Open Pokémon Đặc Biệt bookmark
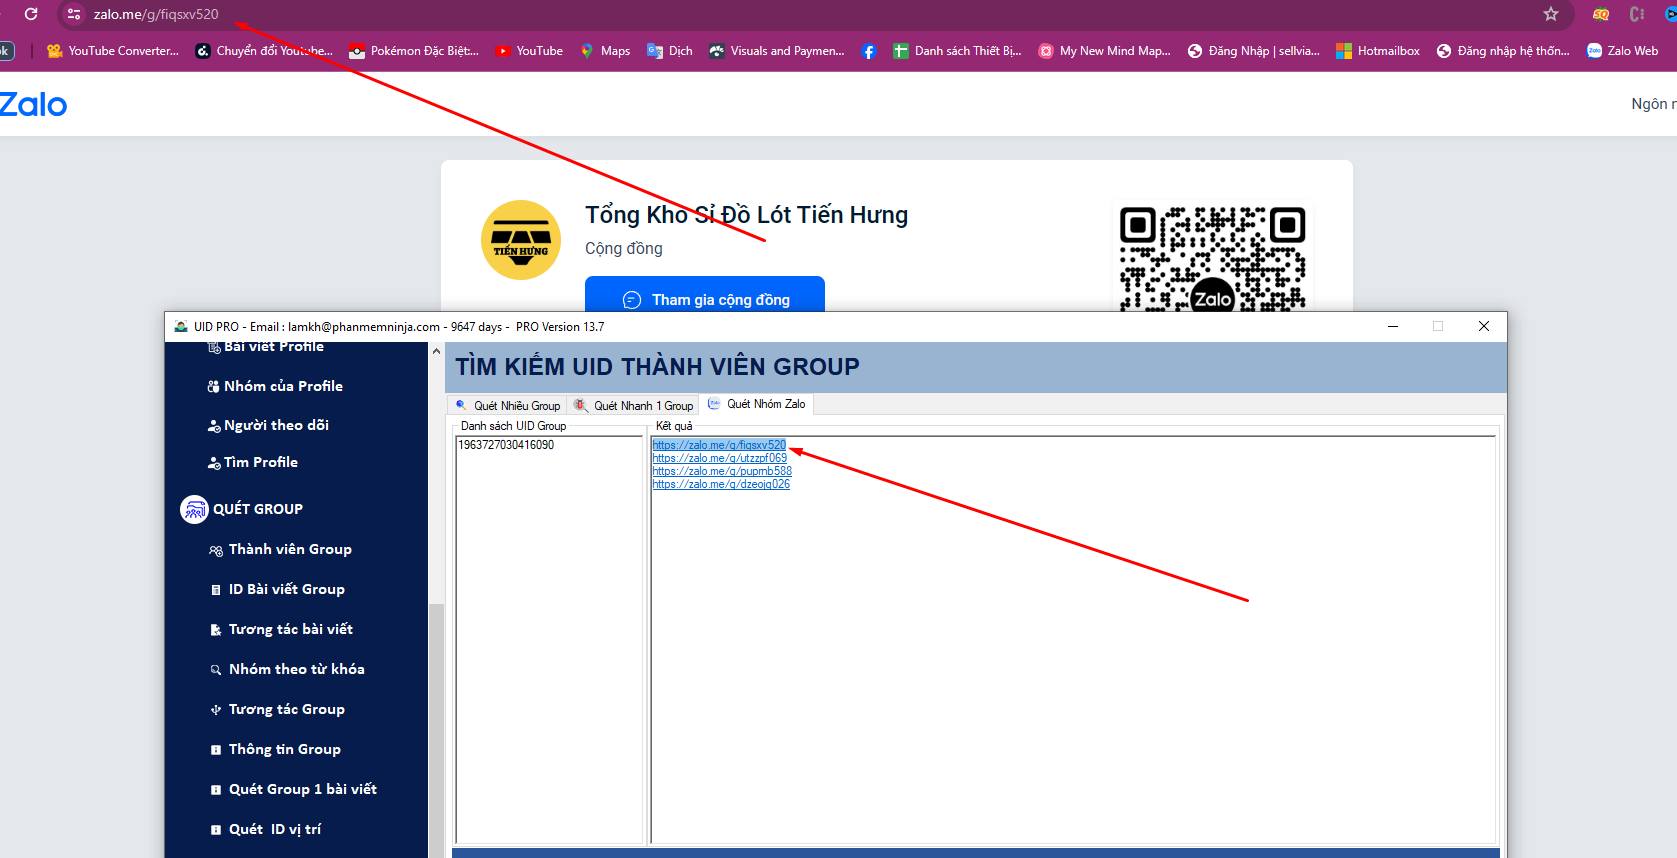The image size is (1677, 858). (414, 51)
